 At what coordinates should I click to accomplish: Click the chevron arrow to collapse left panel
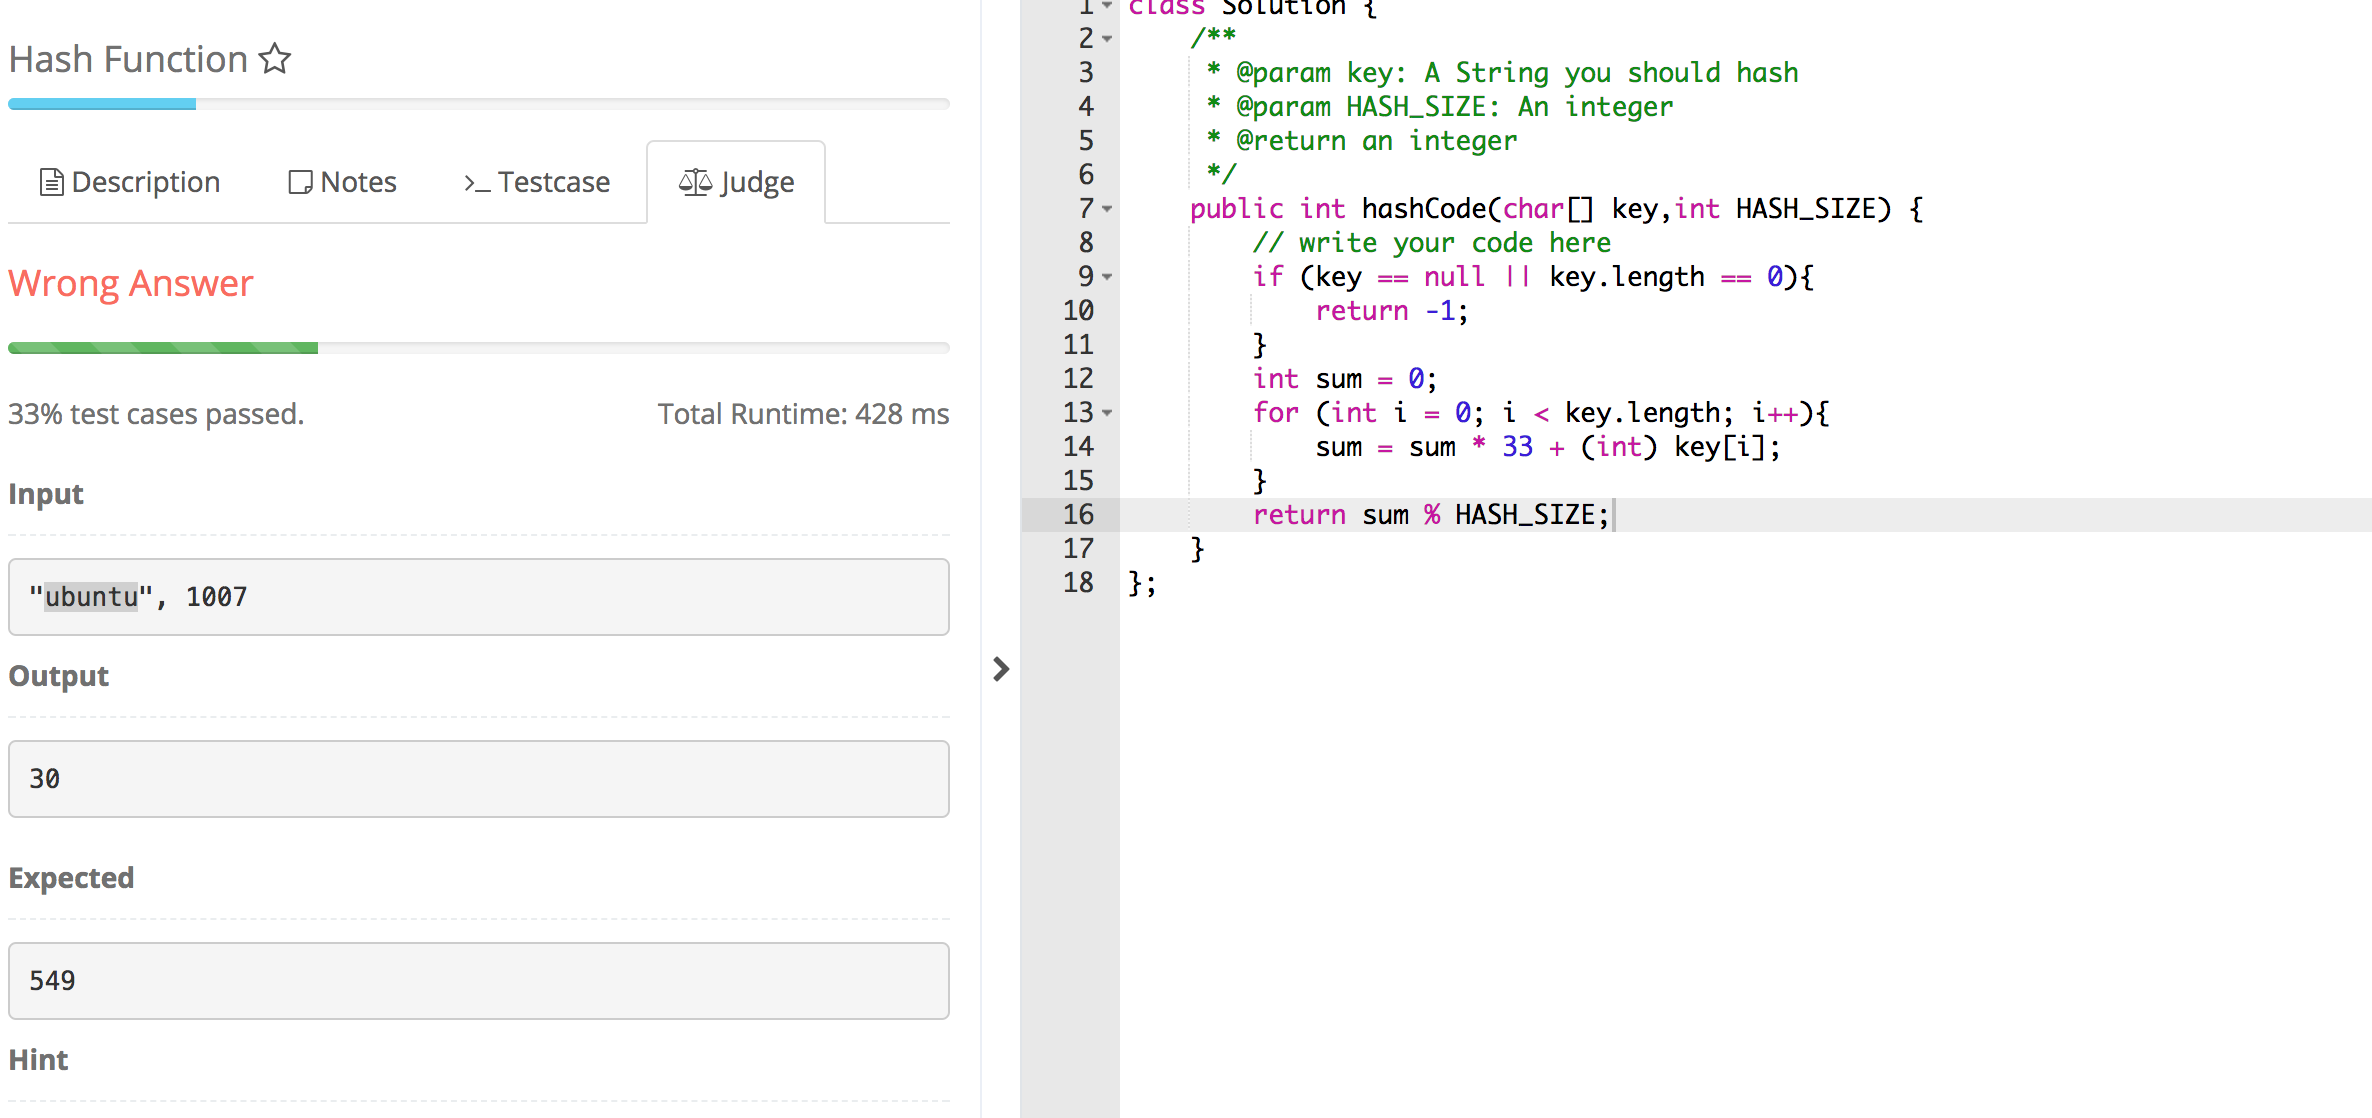1000,669
